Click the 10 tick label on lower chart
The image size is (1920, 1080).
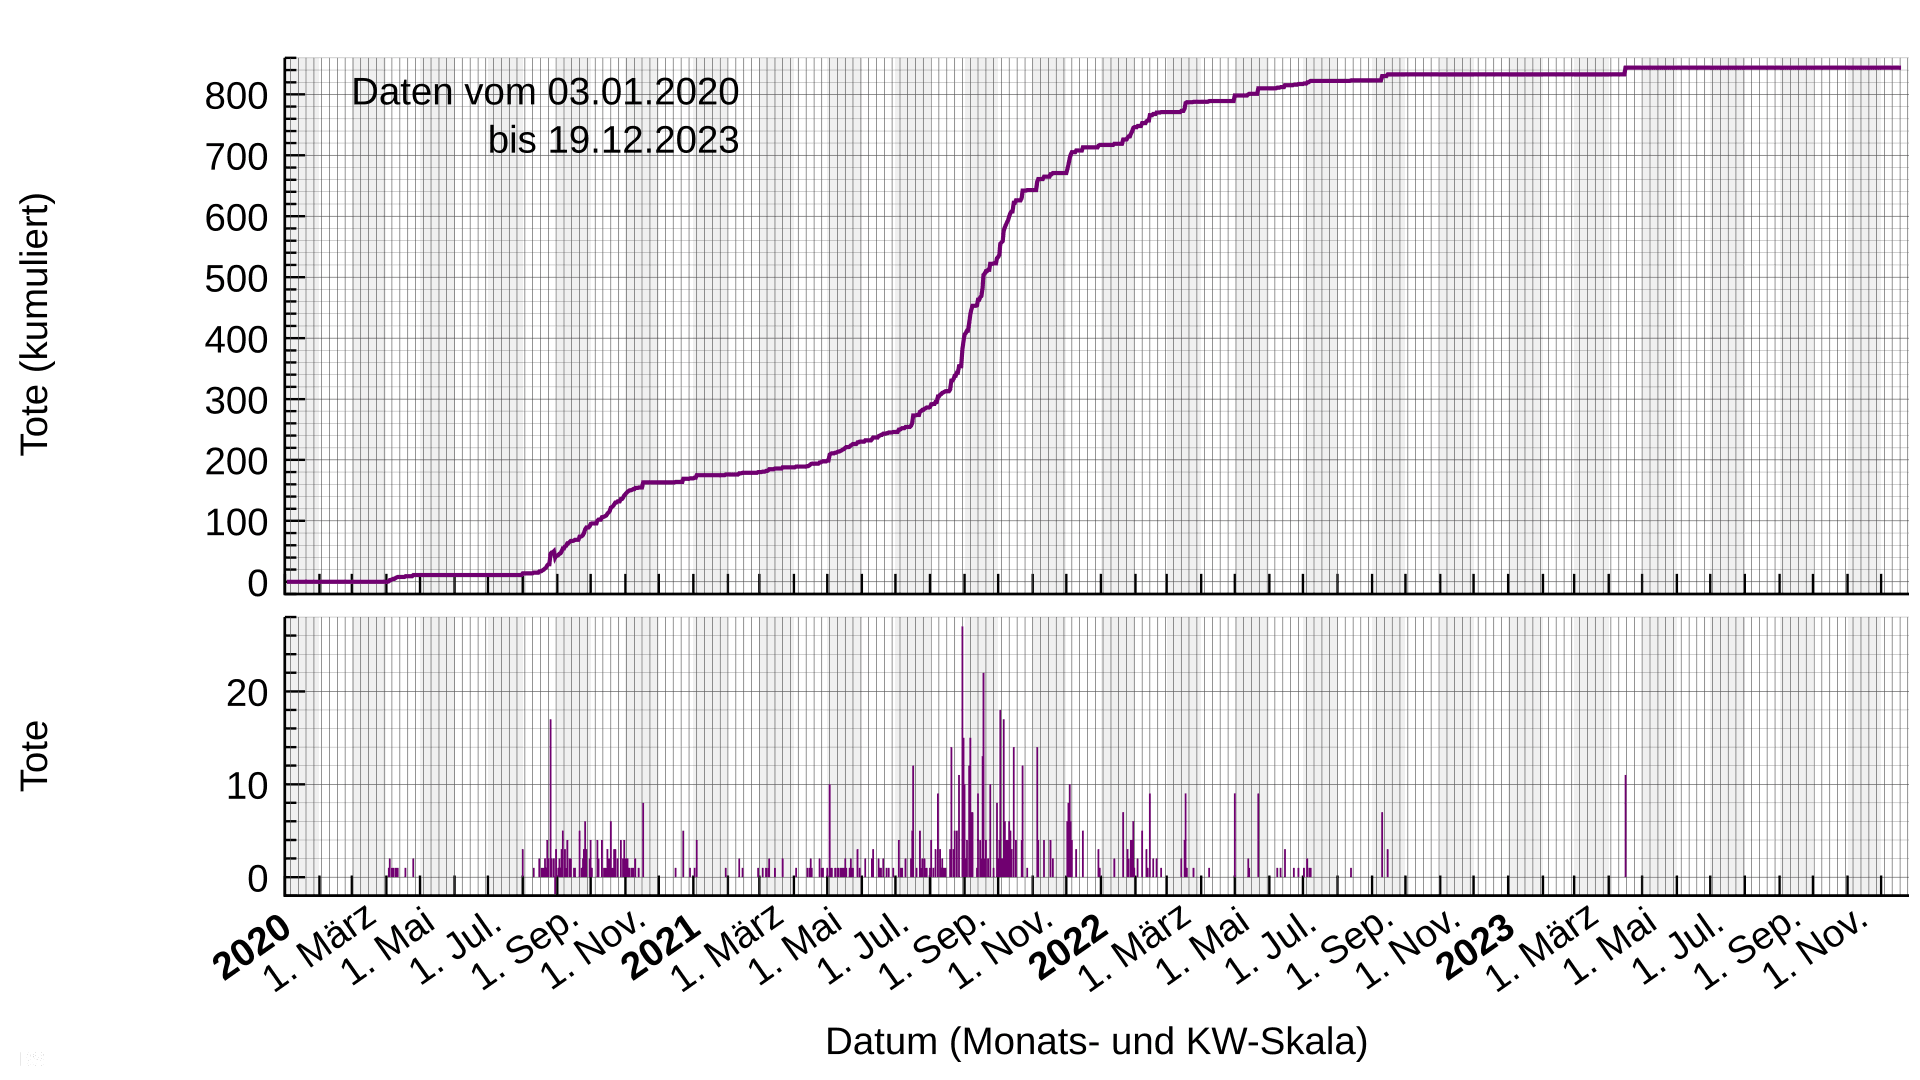[247, 787]
